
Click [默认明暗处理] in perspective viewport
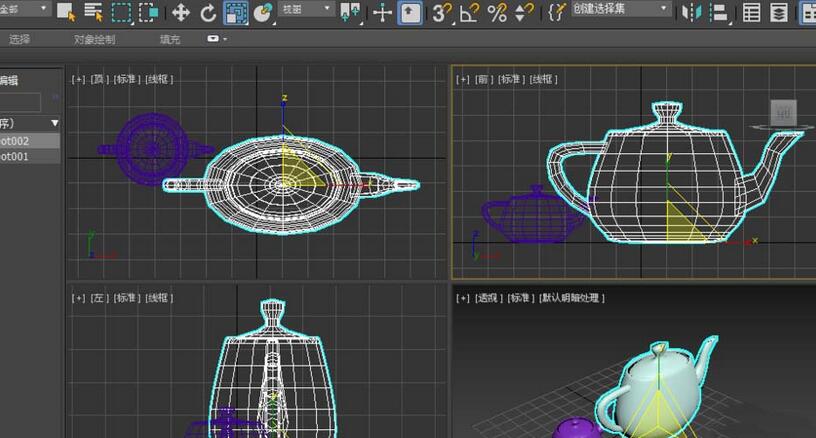point(571,298)
